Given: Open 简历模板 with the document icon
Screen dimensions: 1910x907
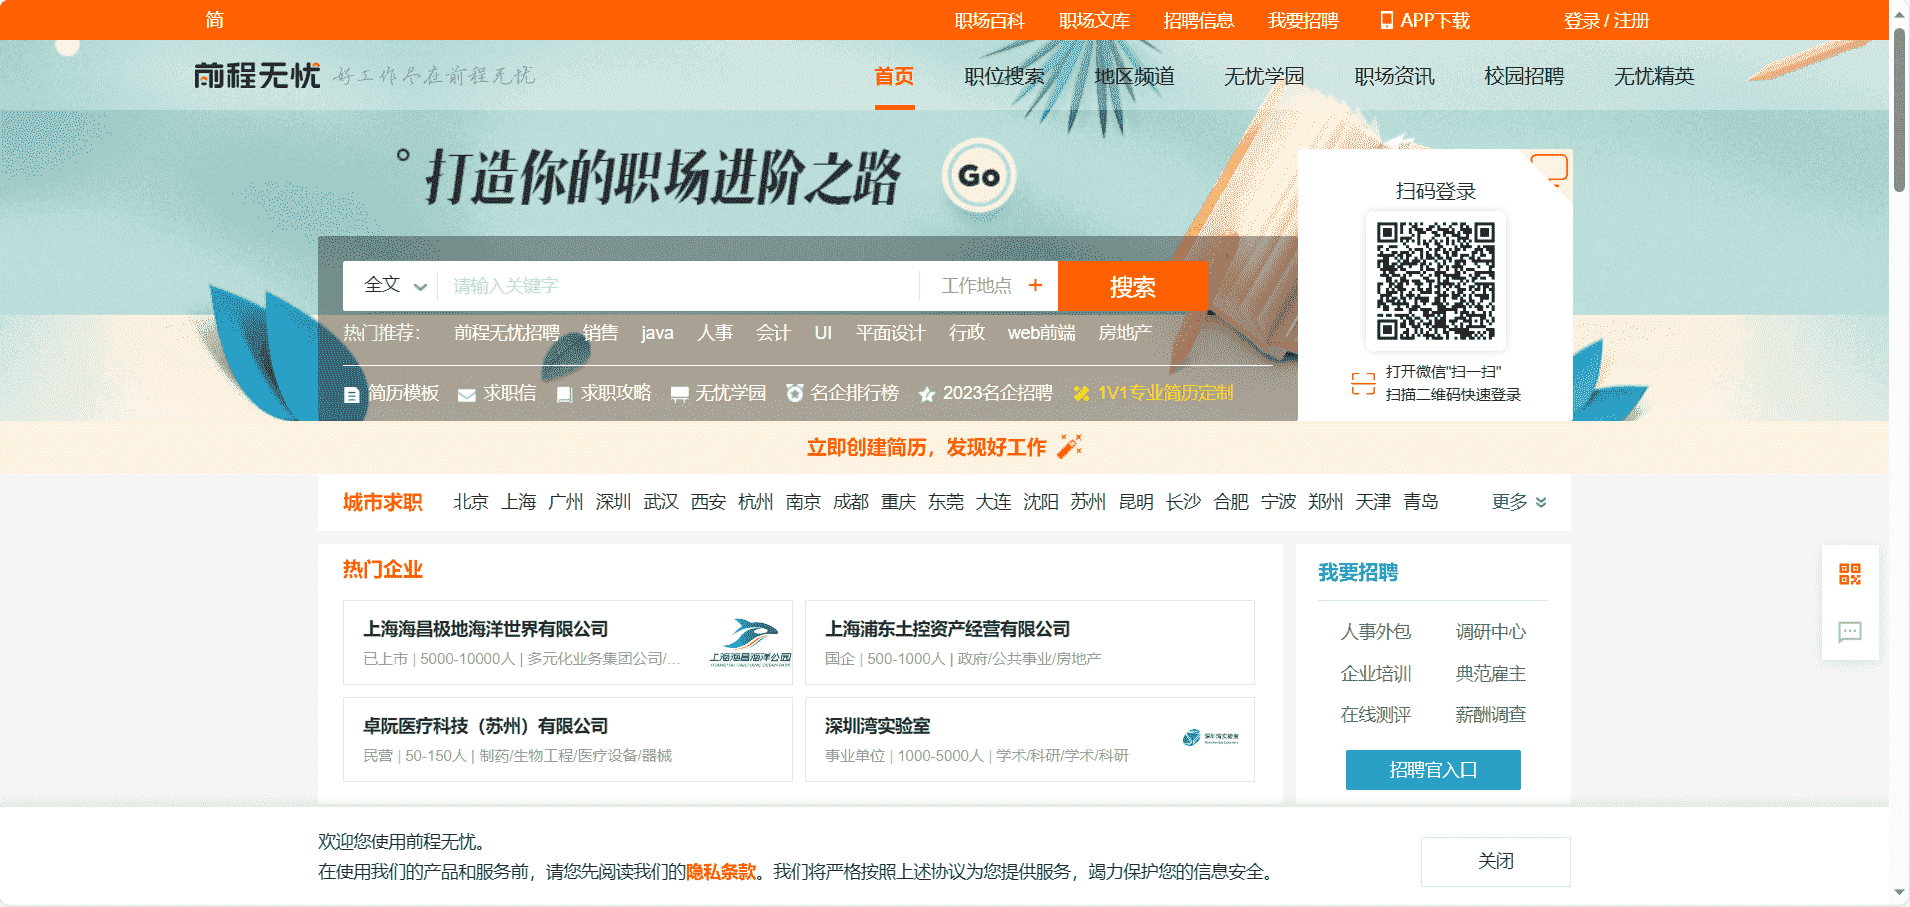Looking at the screenshot, I should 392,394.
